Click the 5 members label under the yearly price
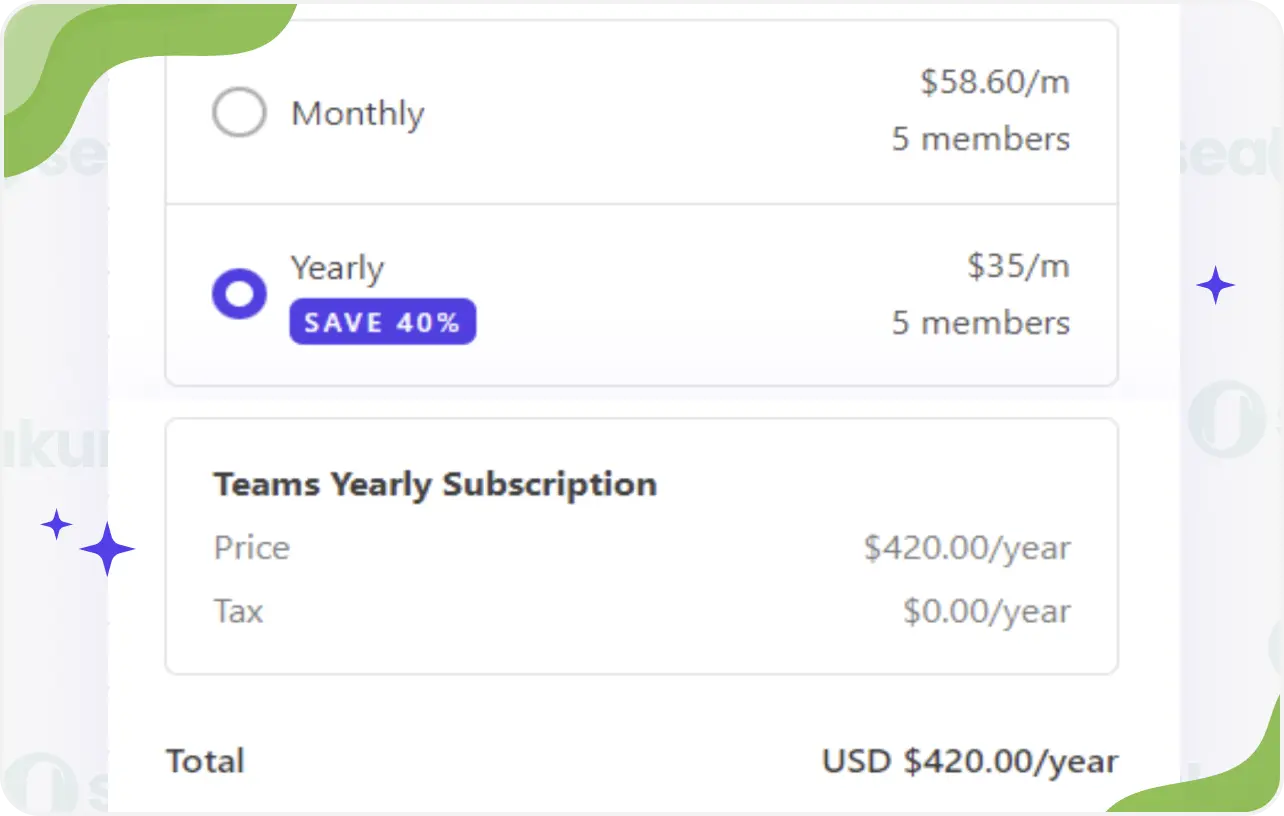 pyautogui.click(x=981, y=322)
